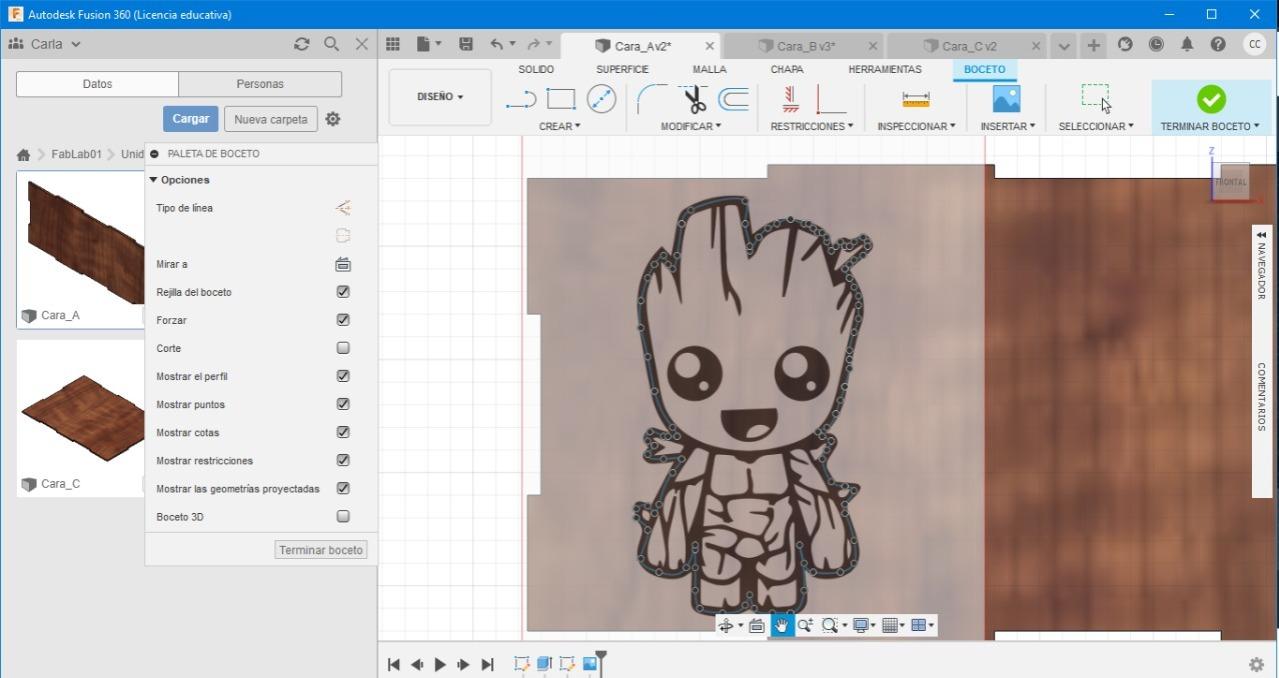Enable the Boceto 3D checkbox
Viewport: 1279px width, 678px height.
(343, 517)
